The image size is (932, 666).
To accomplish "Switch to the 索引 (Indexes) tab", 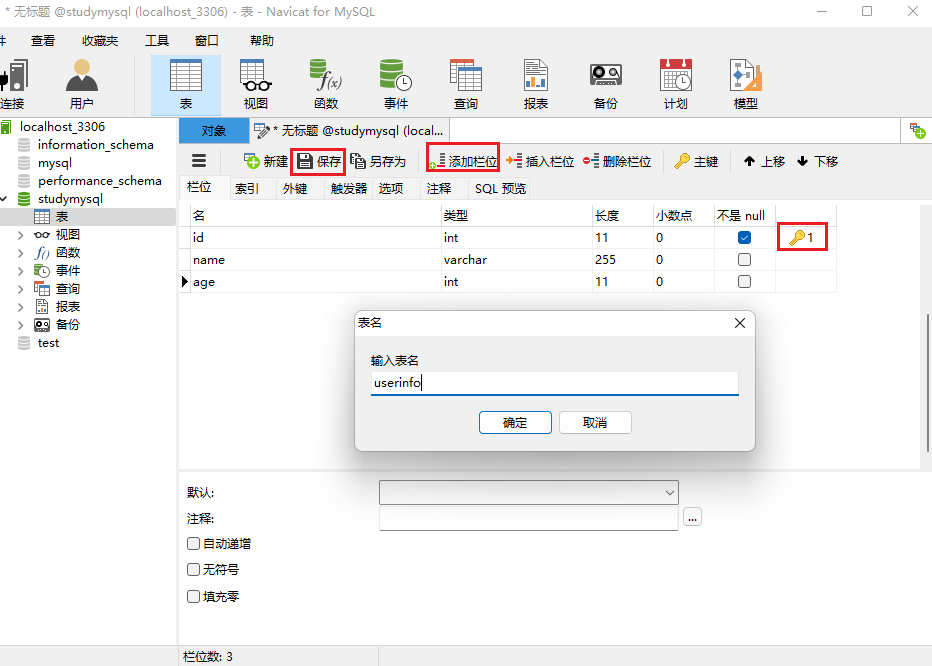I will click(x=247, y=189).
